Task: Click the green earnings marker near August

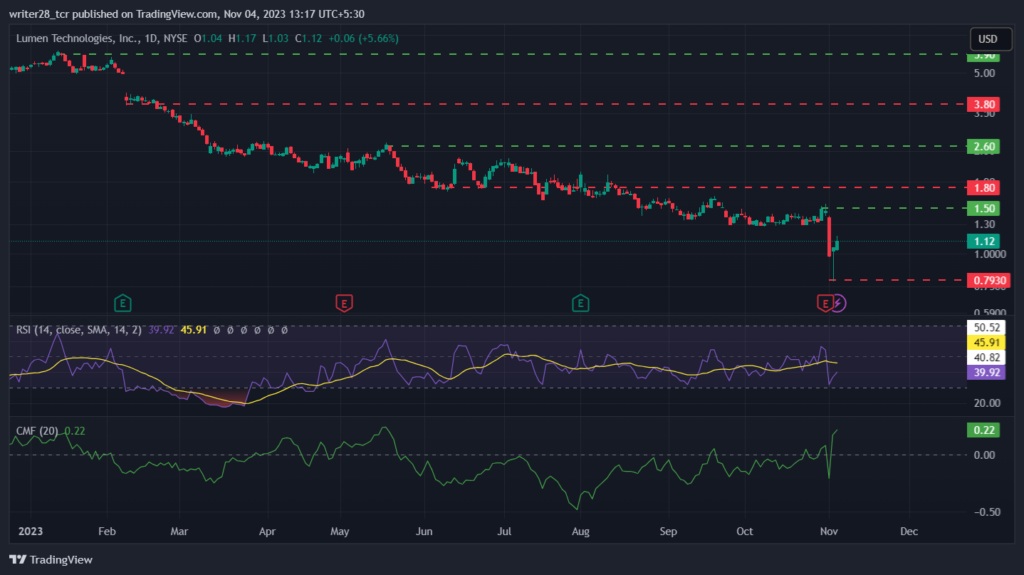Action: pos(581,303)
